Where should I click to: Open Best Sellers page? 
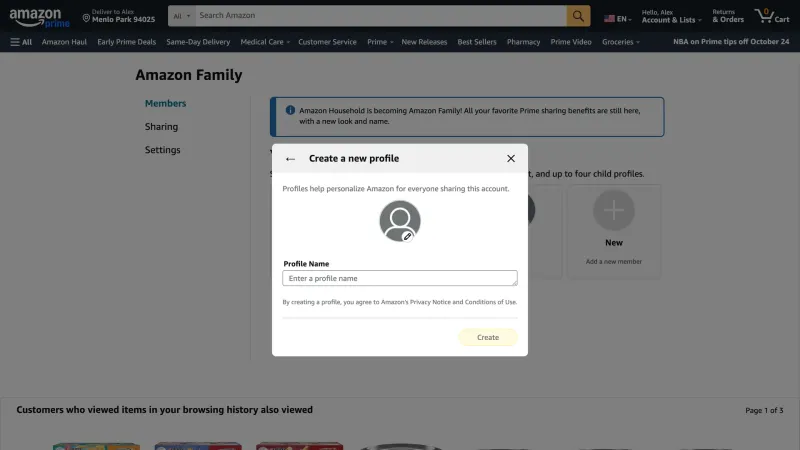477,42
